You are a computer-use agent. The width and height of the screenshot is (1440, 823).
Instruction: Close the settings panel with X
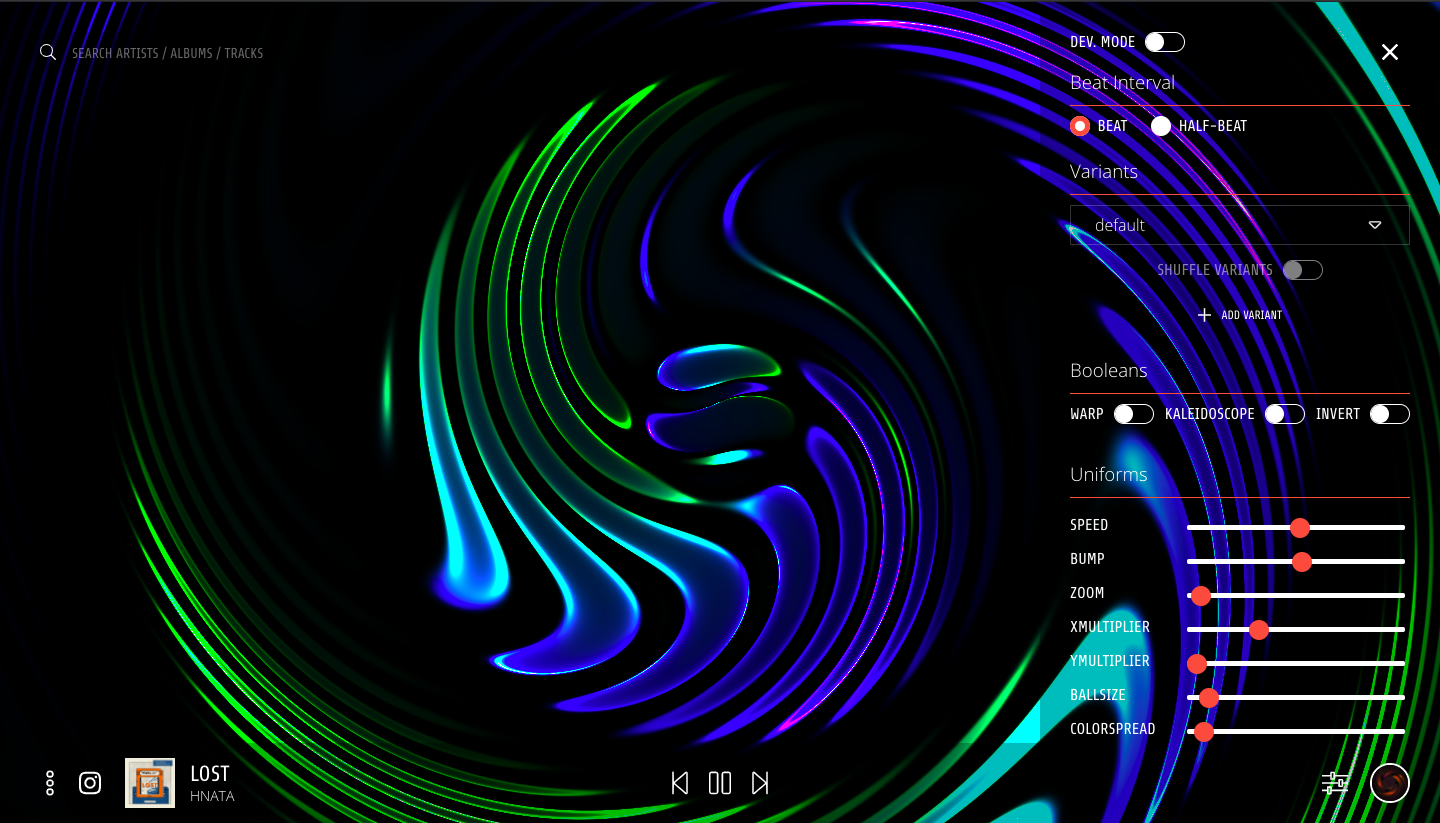tap(1390, 52)
